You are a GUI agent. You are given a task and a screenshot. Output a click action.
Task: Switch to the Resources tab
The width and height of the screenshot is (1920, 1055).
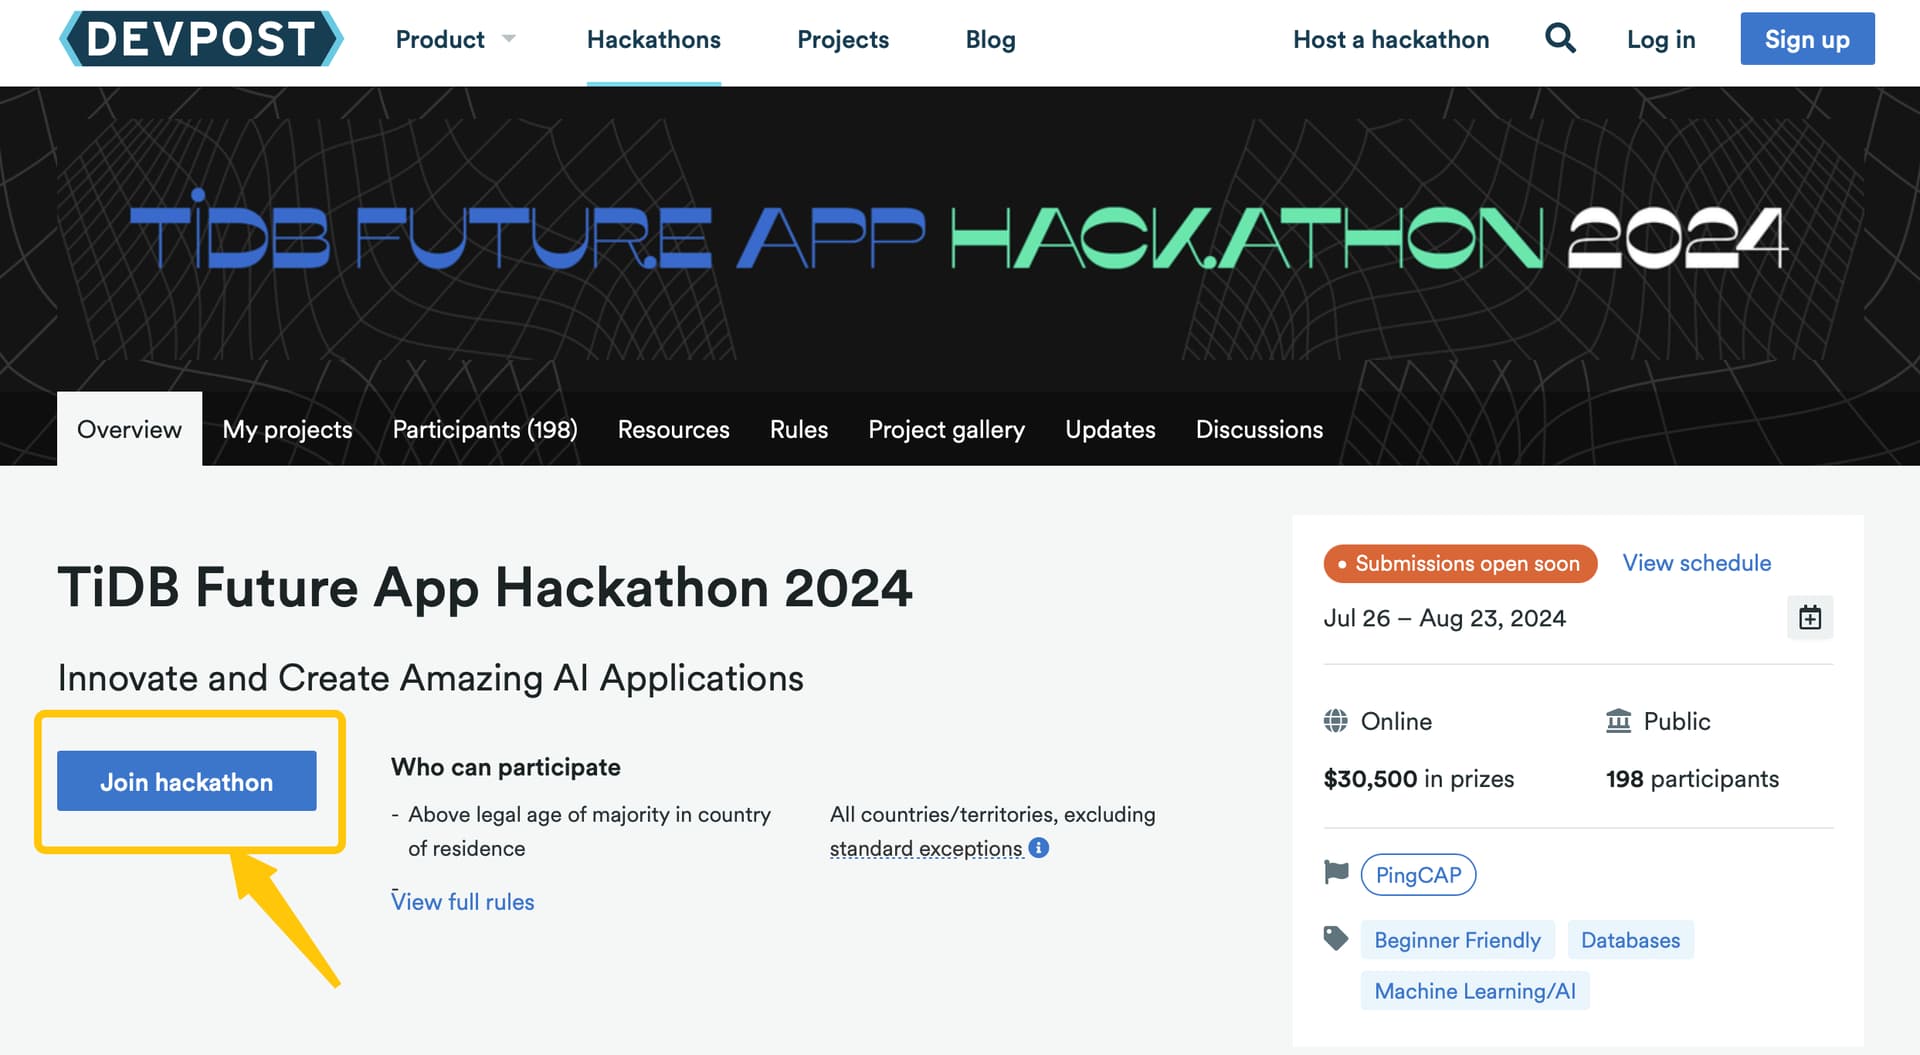click(674, 429)
